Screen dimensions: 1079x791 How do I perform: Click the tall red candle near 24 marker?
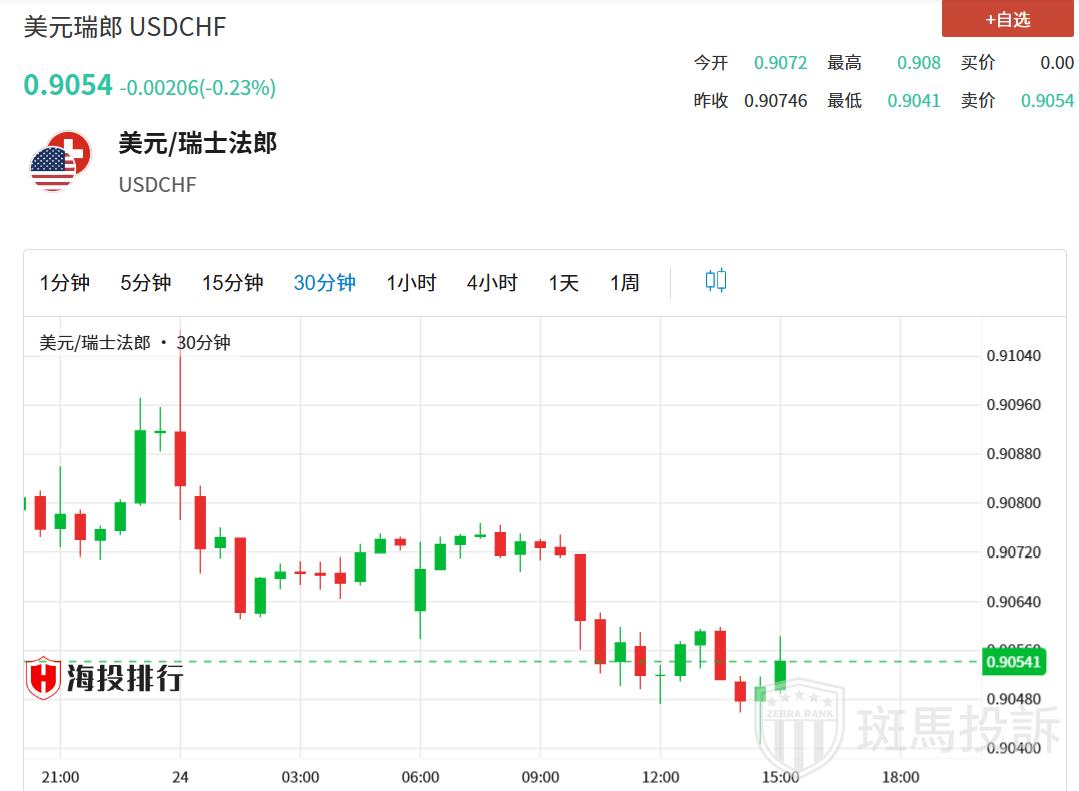tap(180, 458)
